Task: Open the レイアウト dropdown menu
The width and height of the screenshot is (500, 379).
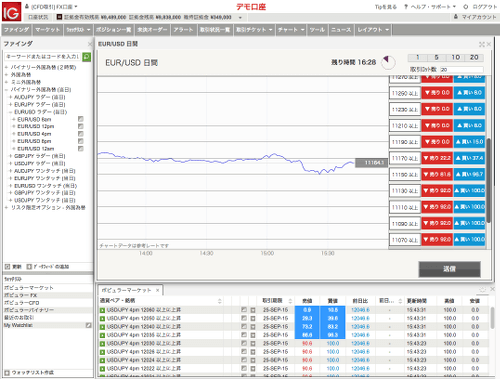Action: tap(373, 30)
